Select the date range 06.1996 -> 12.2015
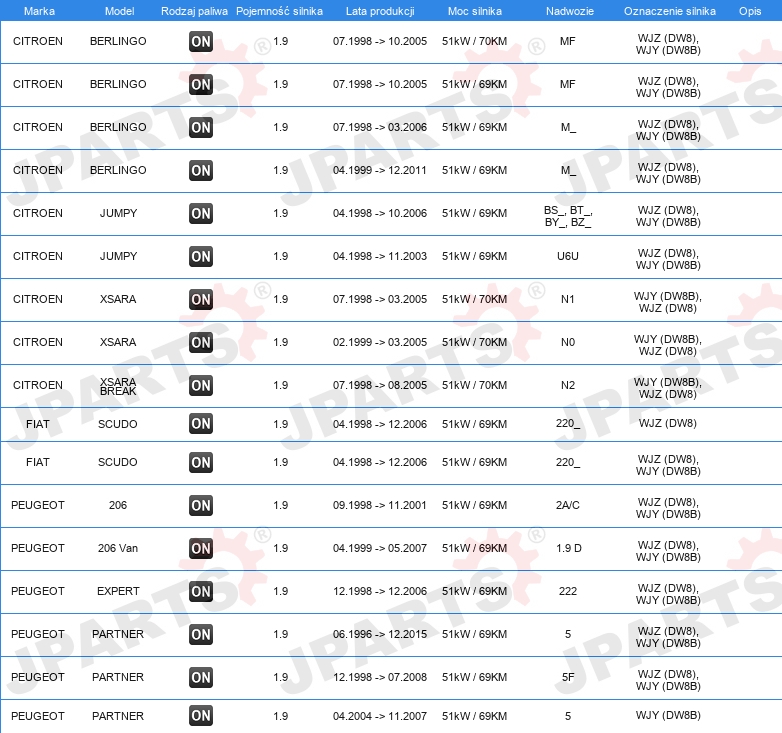 (x=380, y=634)
